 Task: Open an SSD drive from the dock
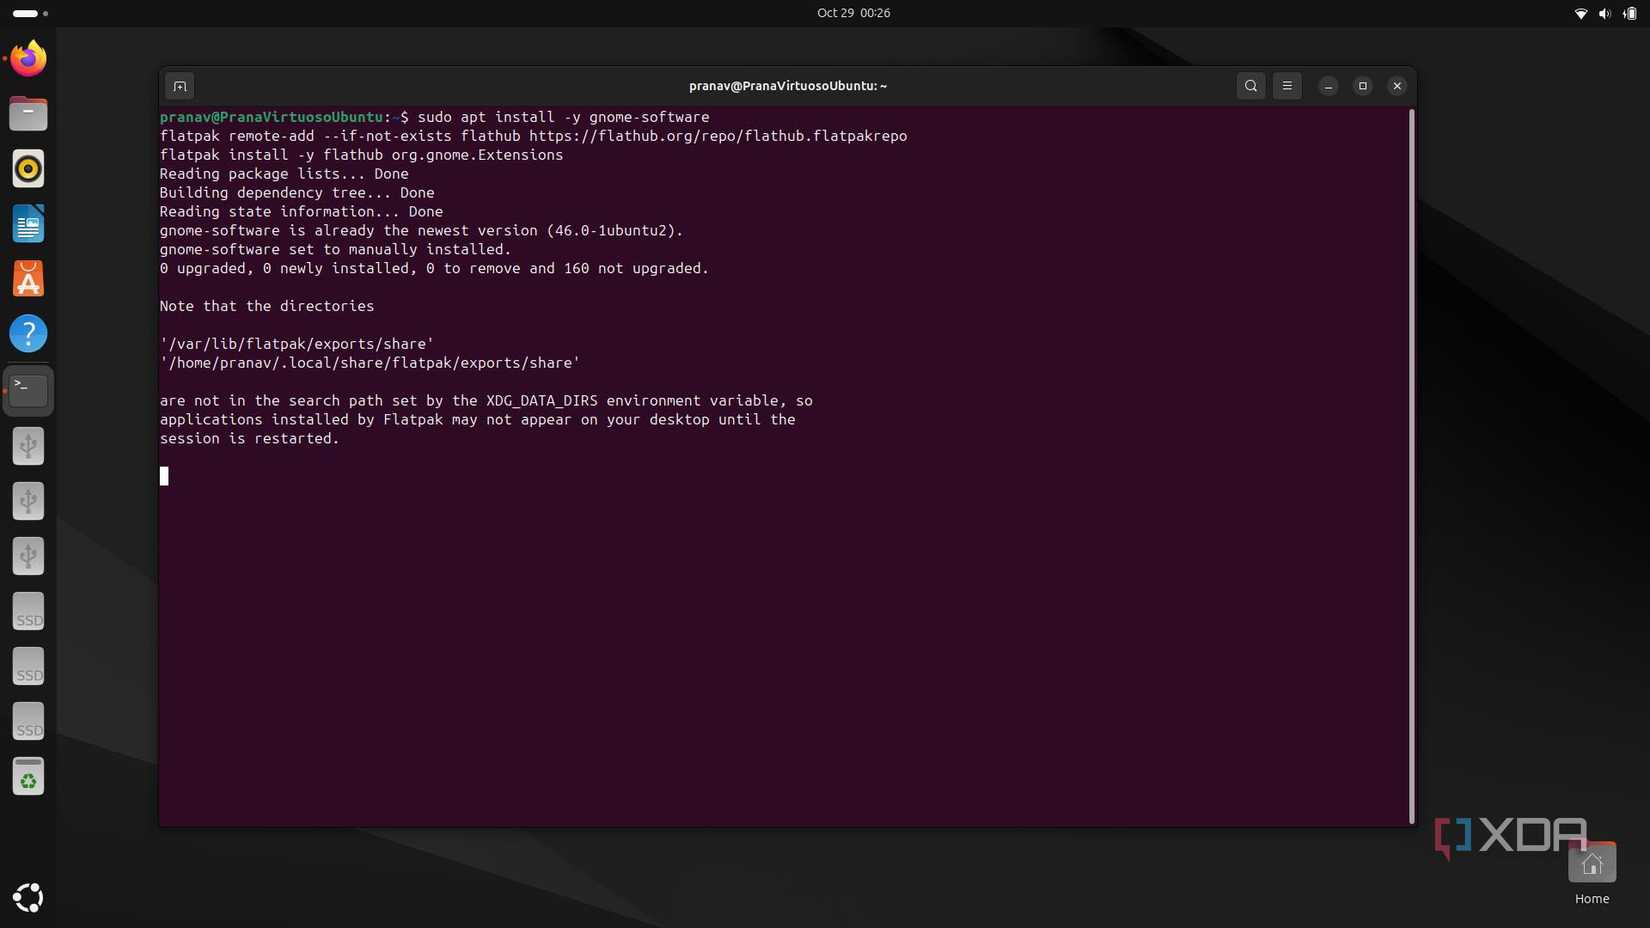[27, 610]
